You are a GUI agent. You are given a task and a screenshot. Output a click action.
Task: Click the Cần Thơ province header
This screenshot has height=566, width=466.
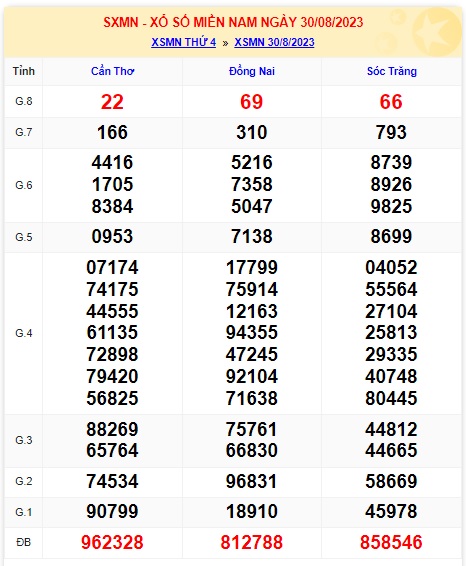[x=112, y=71]
